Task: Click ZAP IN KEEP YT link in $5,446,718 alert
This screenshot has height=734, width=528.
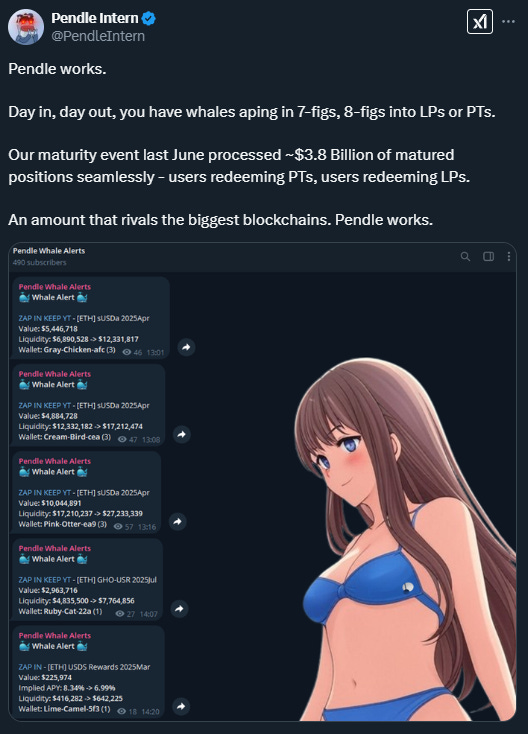Action: coord(44,318)
